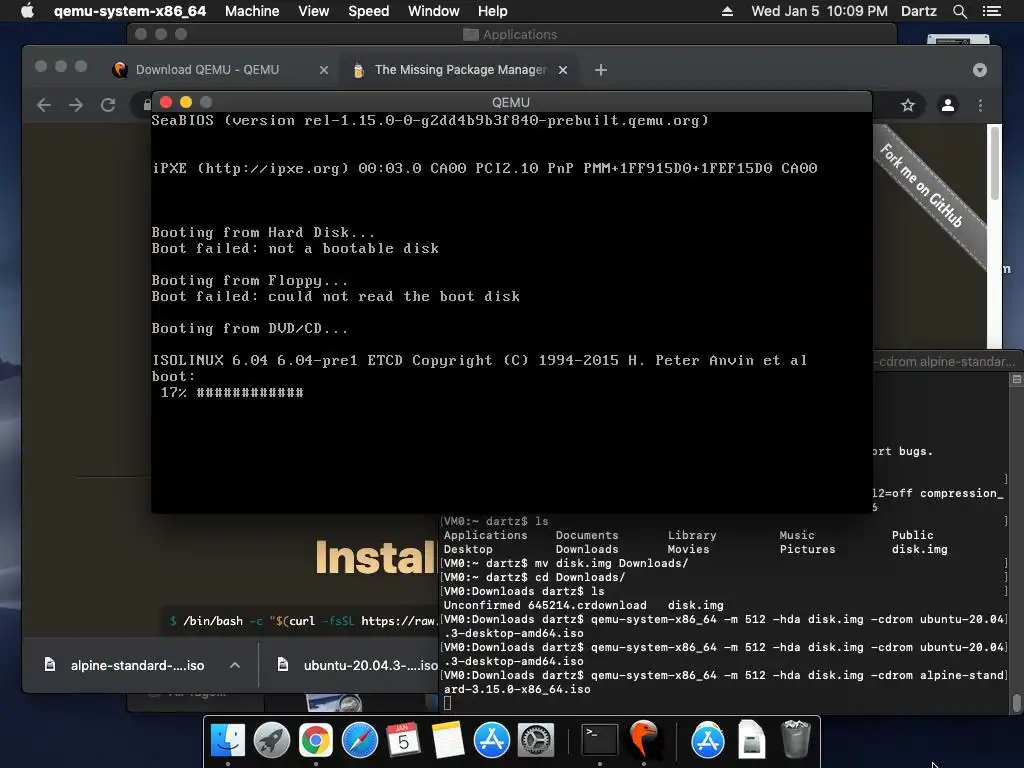Click the eject icon in menu bar
This screenshot has width=1024, height=768.
point(727,11)
